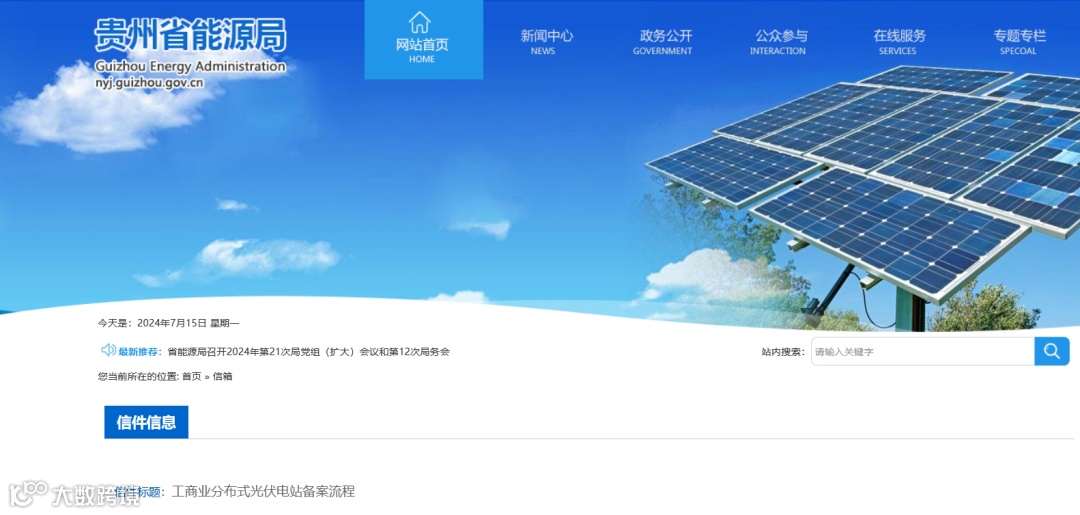
Task: Select the 网站首页 HOME tab
Action: coord(424,39)
